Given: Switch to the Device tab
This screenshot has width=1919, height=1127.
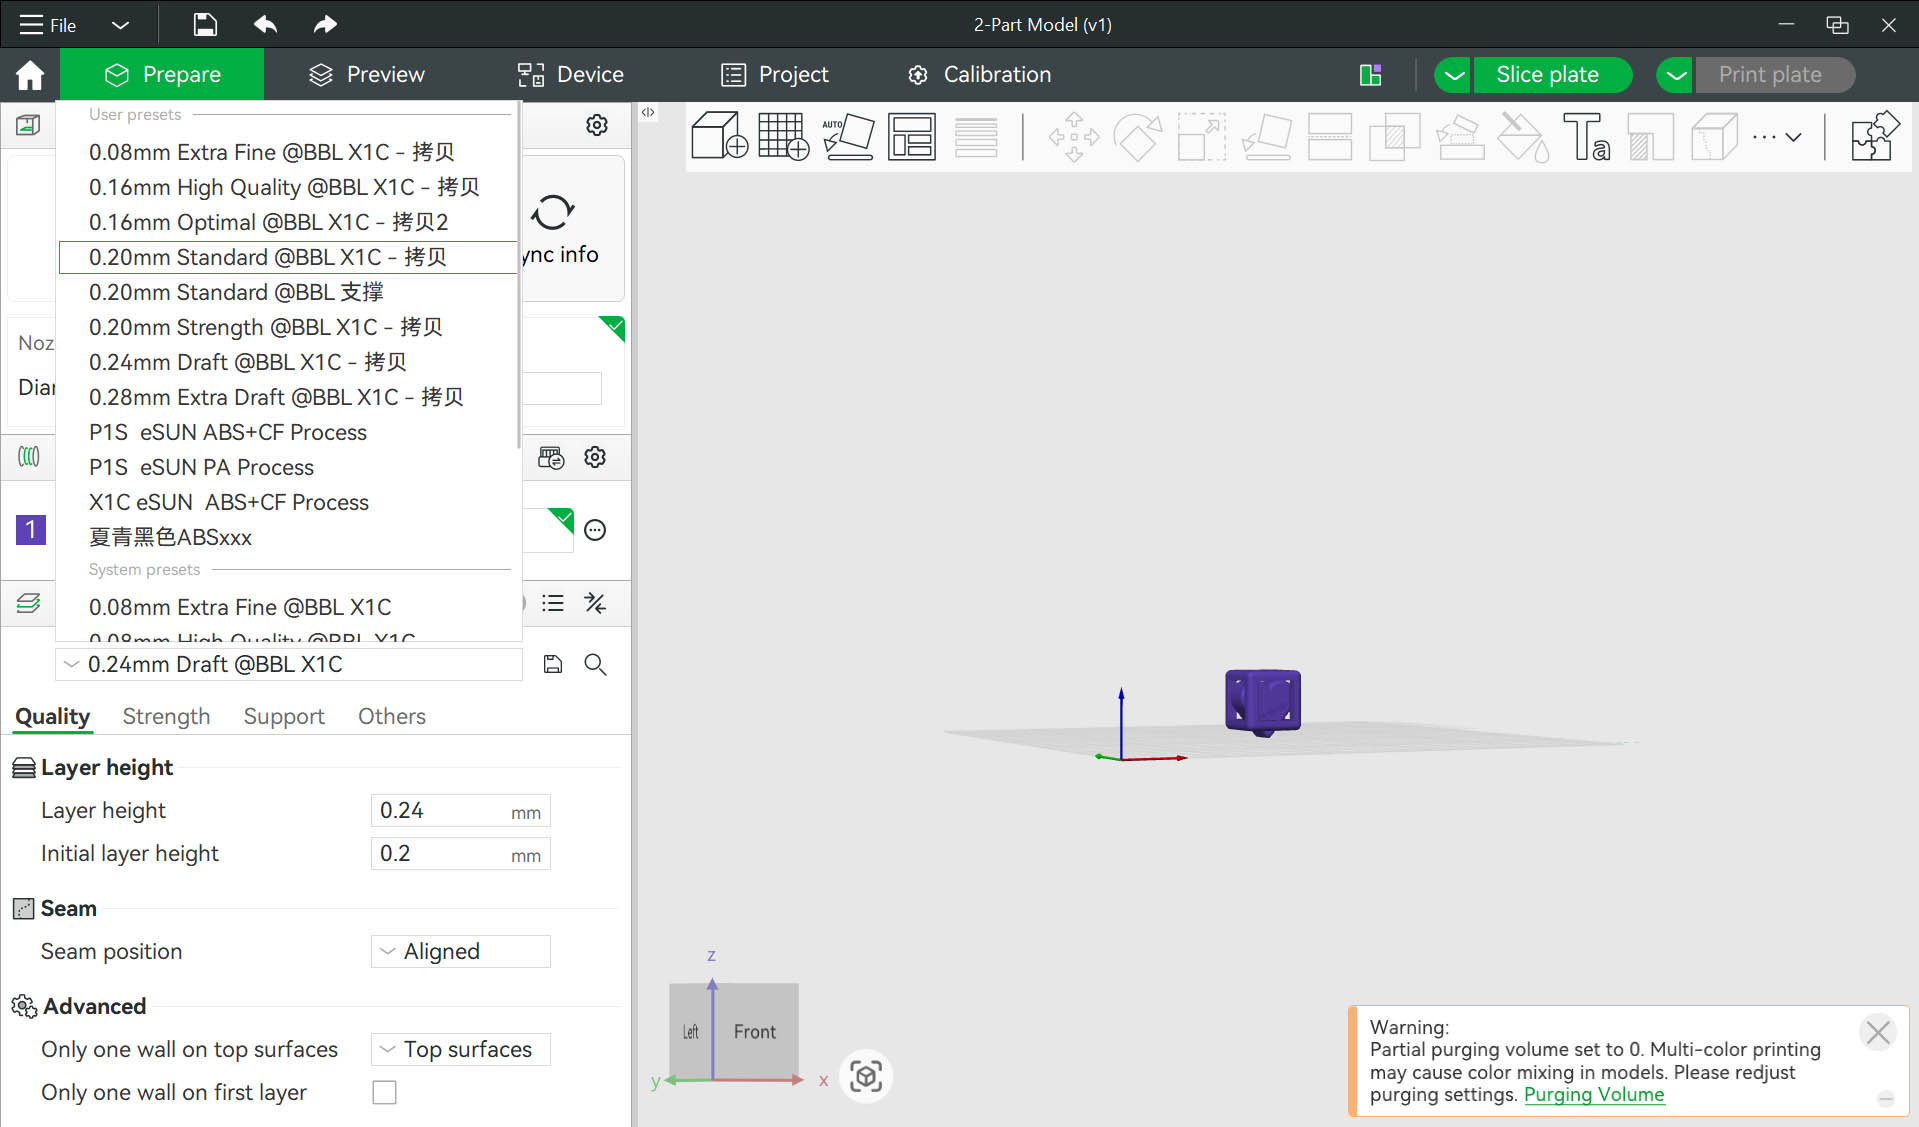Looking at the screenshot, I should [570, 75].
